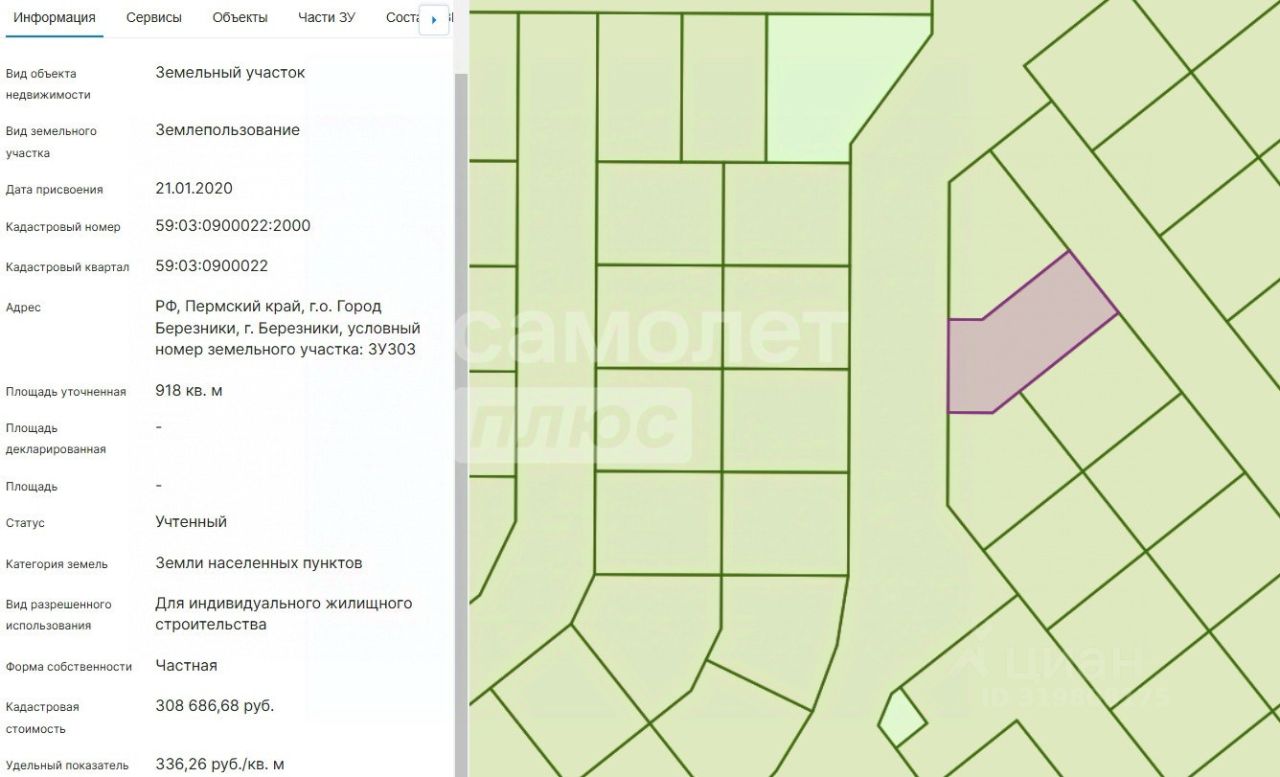Click the assignment date 21.01.2020

point(194,188)
